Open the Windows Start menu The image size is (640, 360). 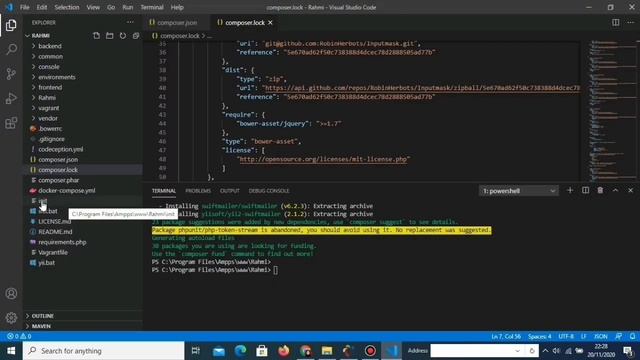[11, 351]
